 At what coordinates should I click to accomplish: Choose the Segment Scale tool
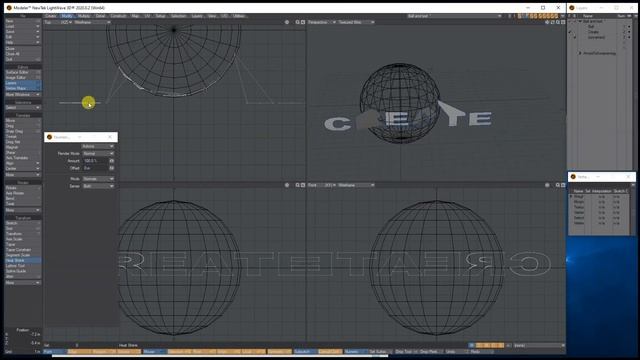point(23,255)
